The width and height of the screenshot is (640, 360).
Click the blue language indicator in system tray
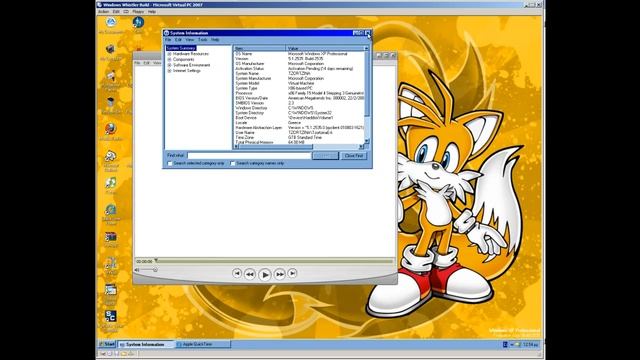(x=505, y=345)
